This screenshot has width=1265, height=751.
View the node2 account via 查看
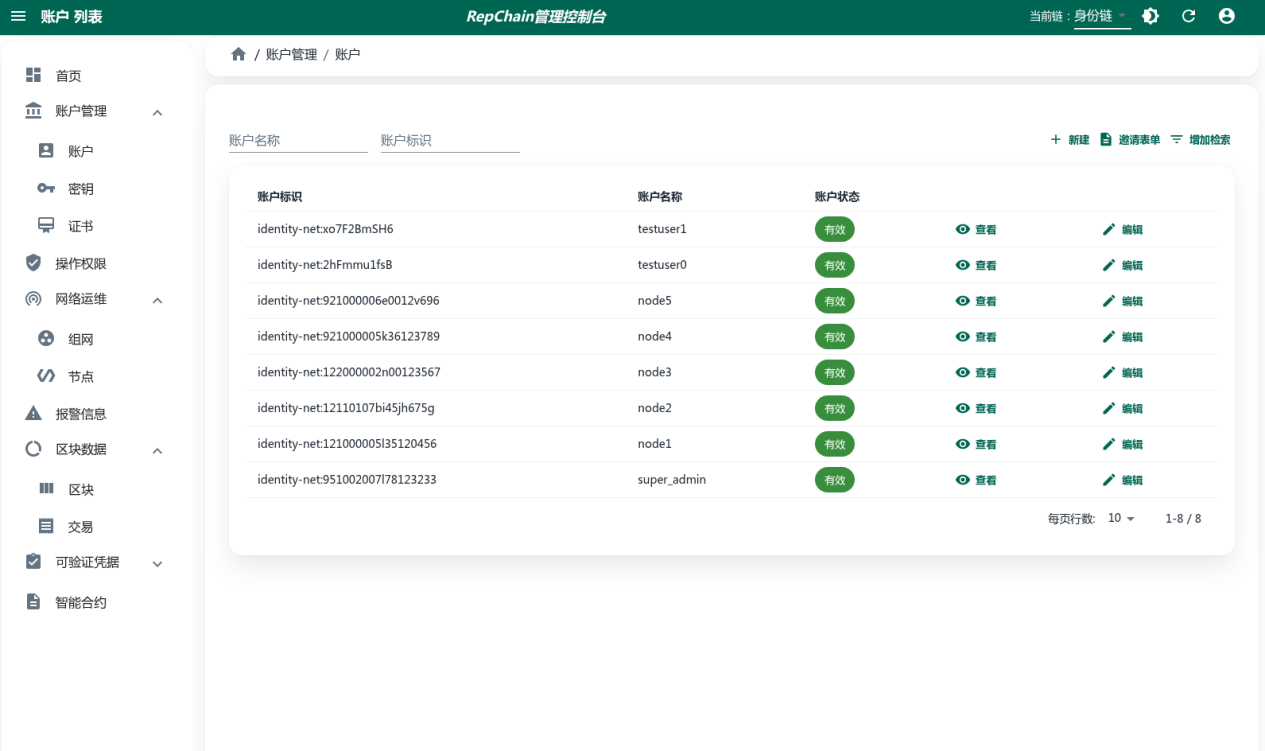tap(976, 408)
